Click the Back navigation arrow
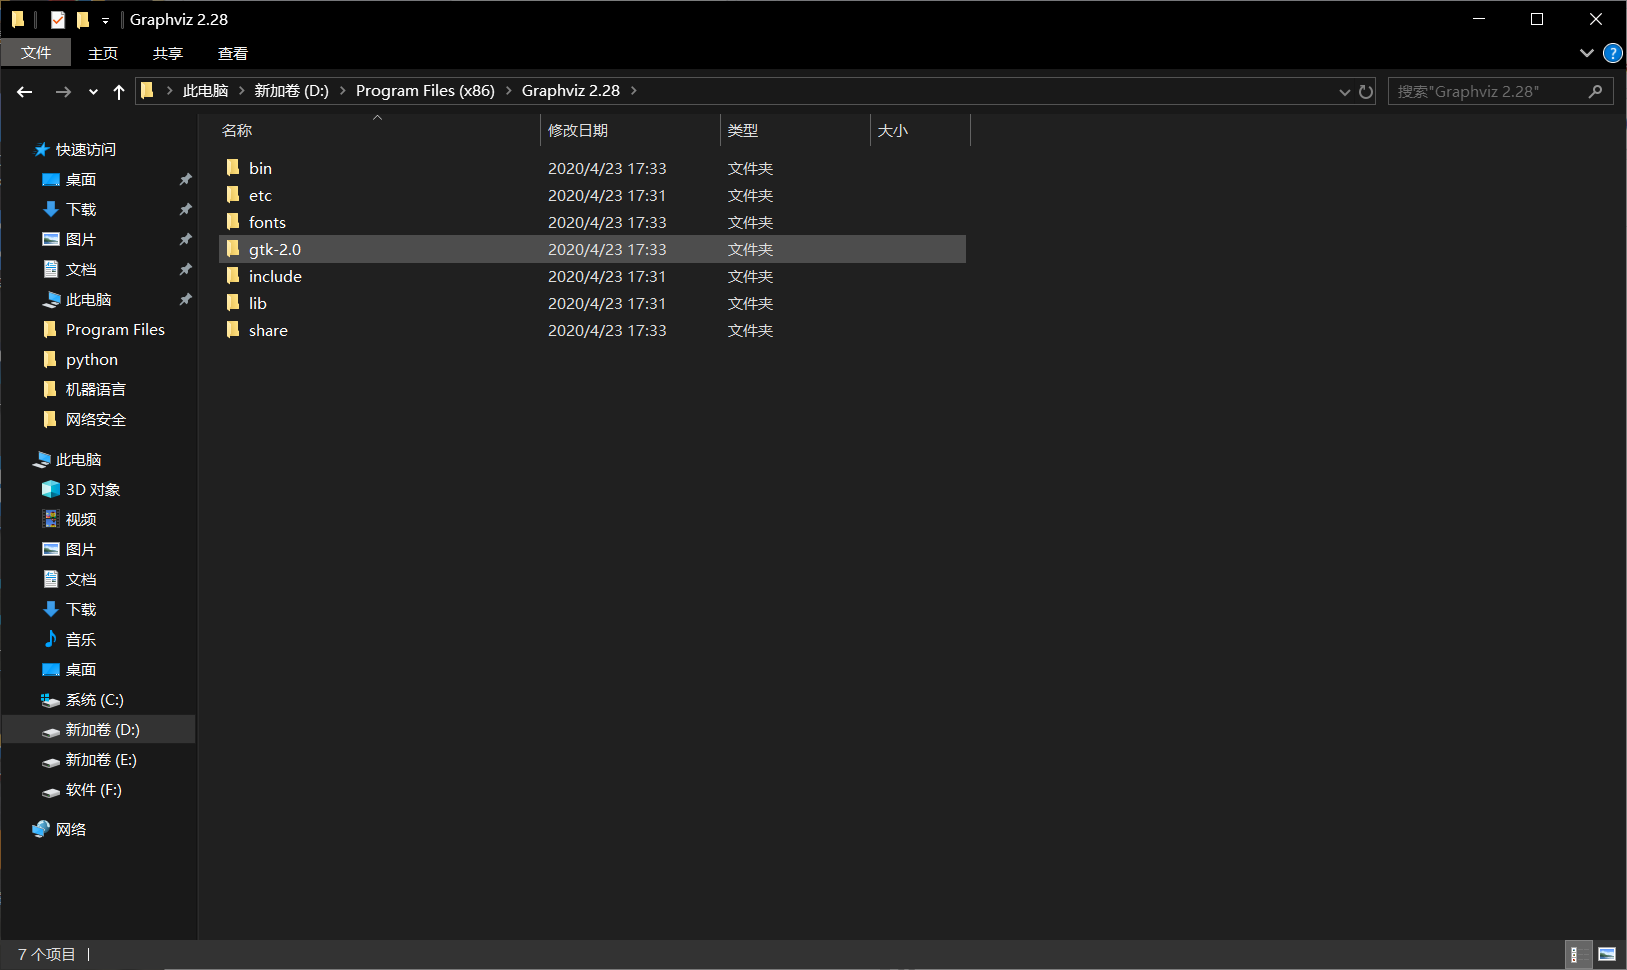Screen dimensions: 1627x970 point(25,92)
